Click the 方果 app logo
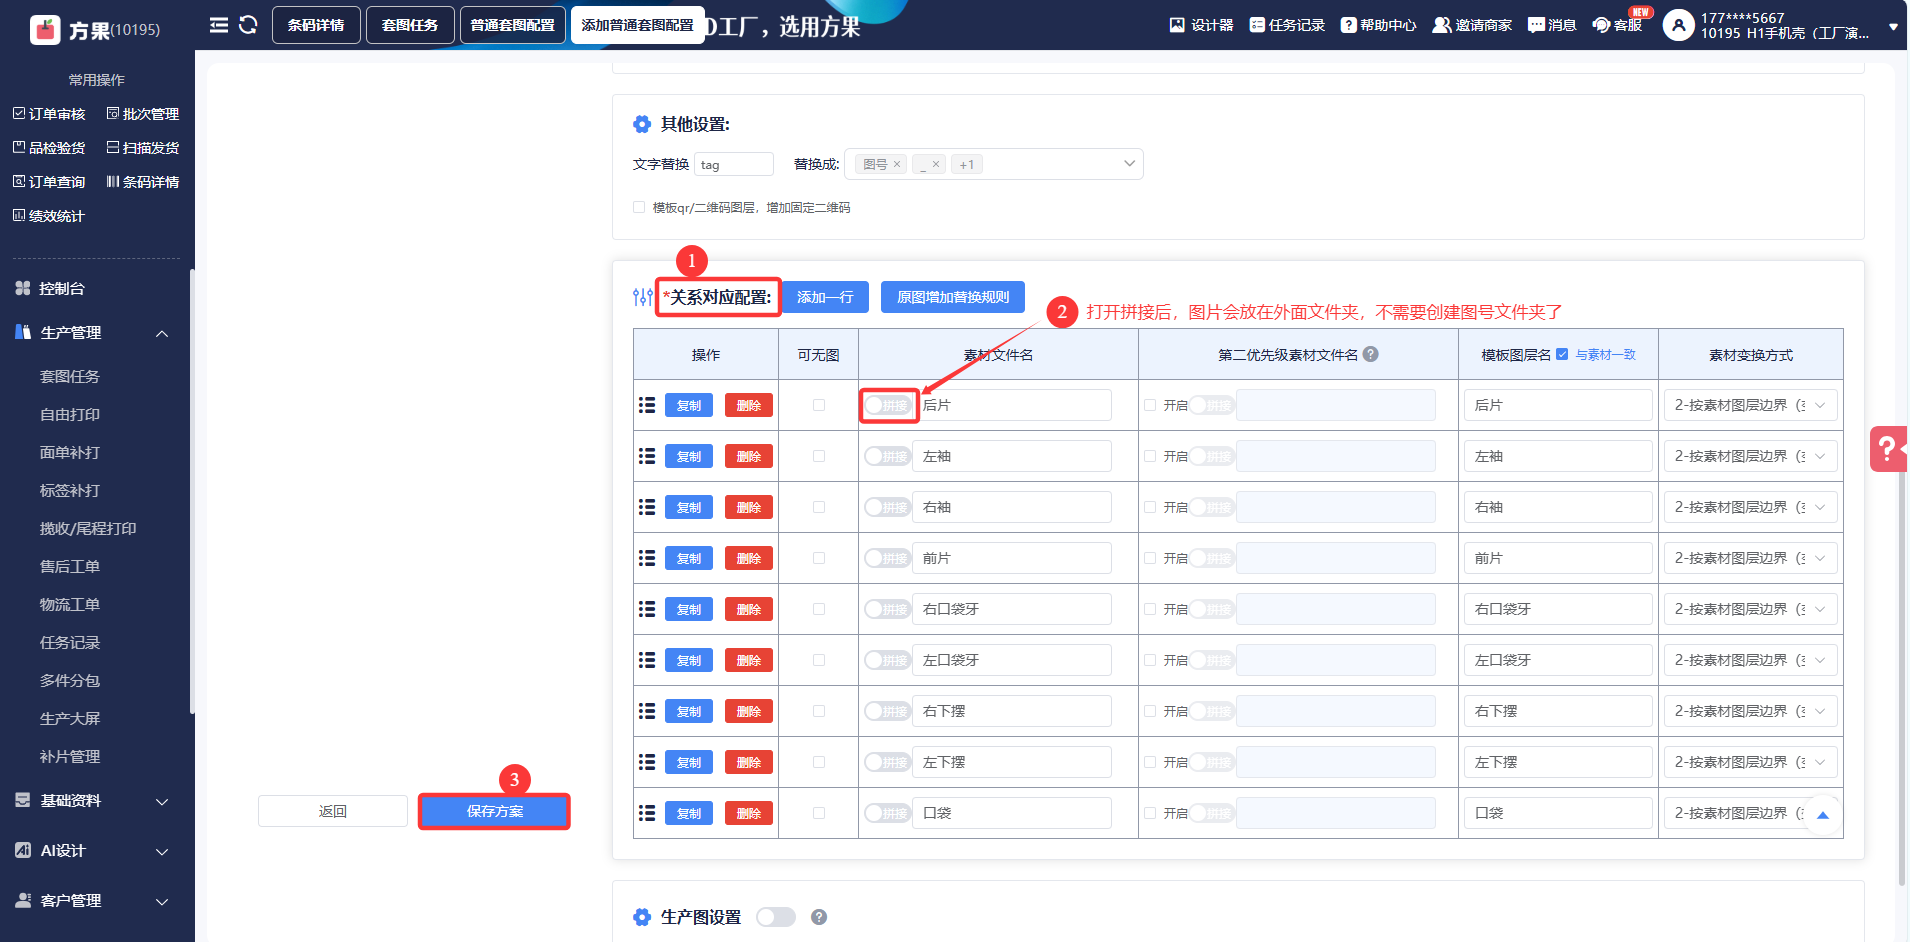 [x=46, y=30]
